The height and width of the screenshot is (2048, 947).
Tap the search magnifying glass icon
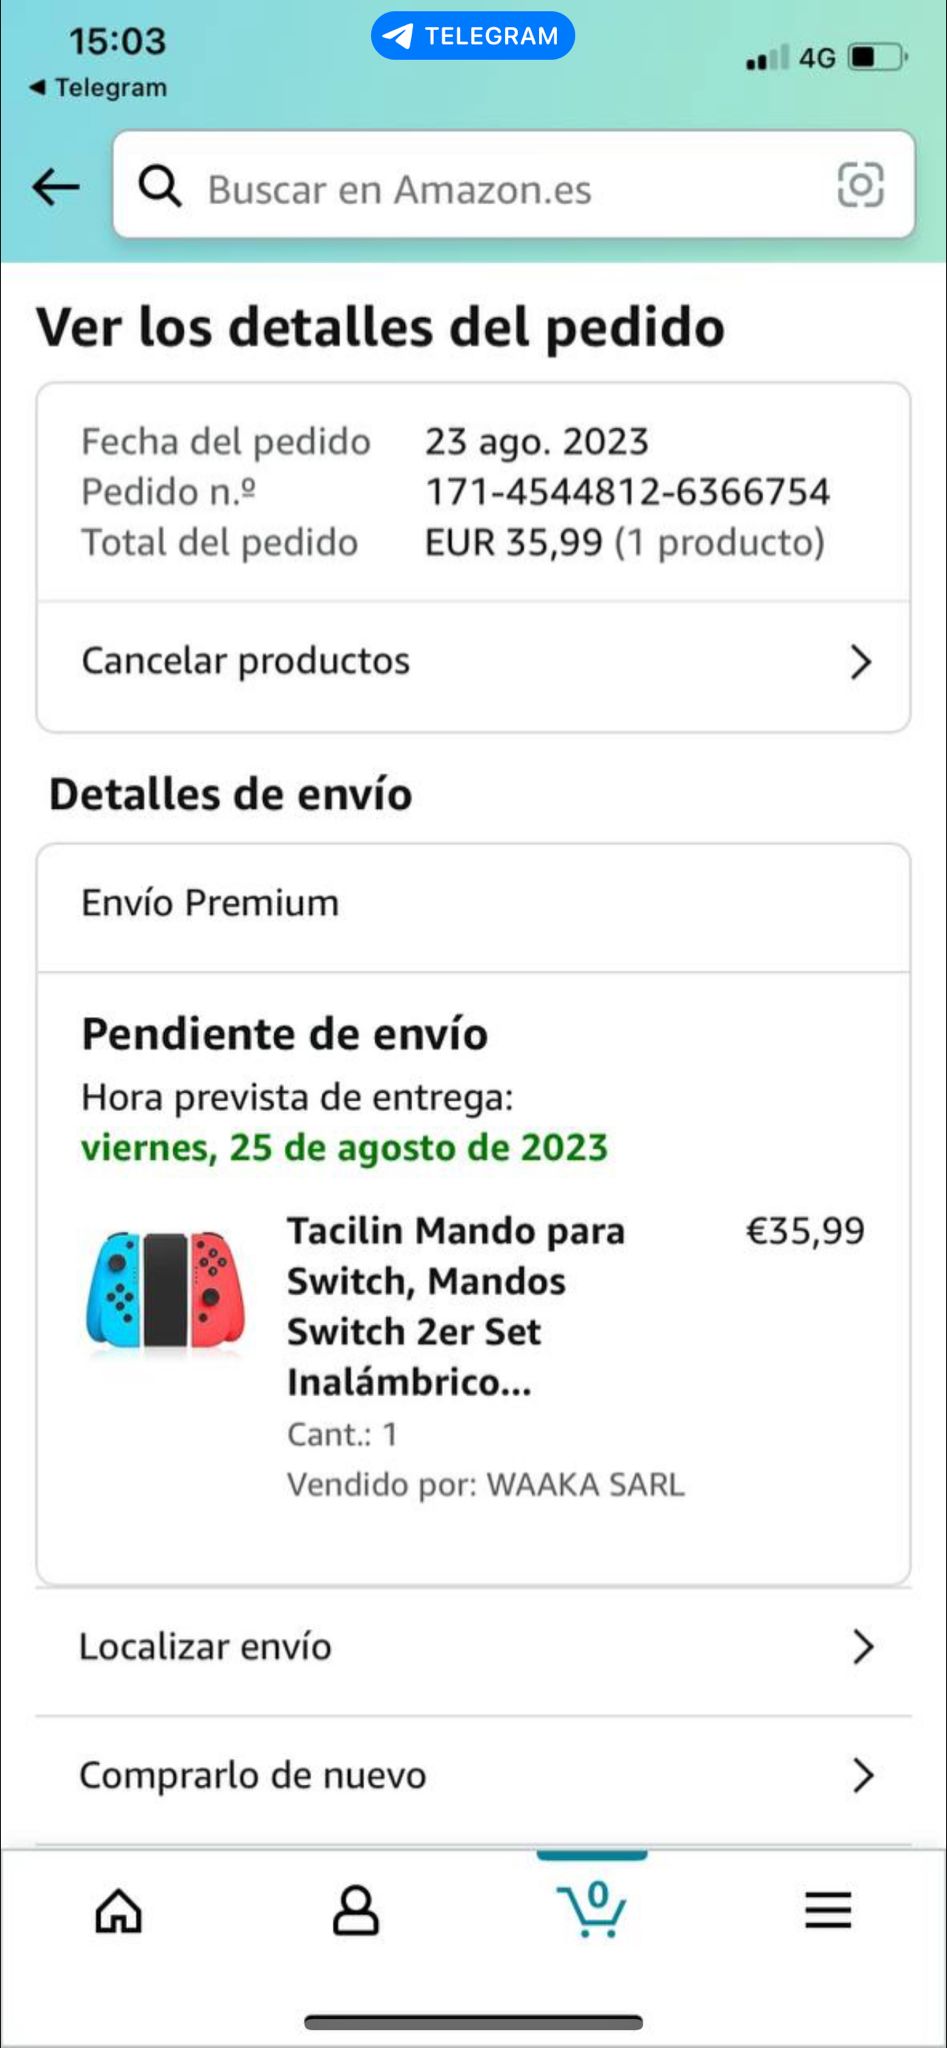[160, 186]
